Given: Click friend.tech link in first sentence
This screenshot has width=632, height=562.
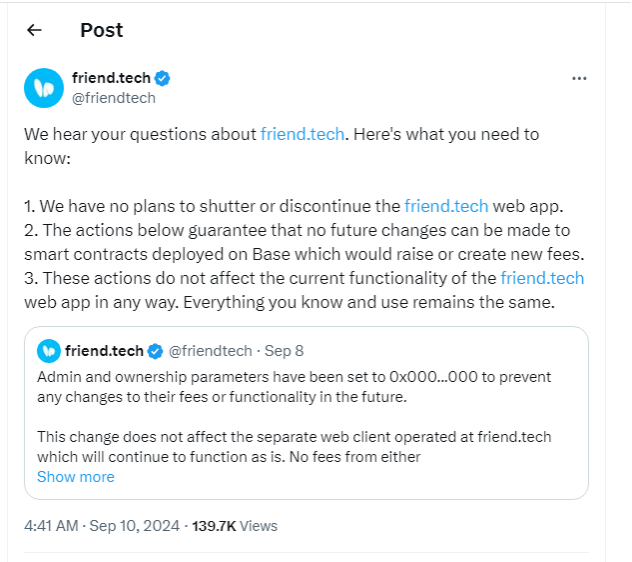Looking at the screenshot, I should [x=302, y=133].
